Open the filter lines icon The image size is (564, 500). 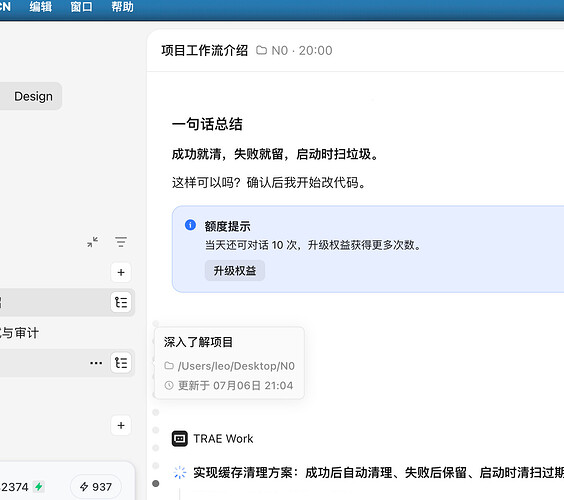click(x=121, y=242)
